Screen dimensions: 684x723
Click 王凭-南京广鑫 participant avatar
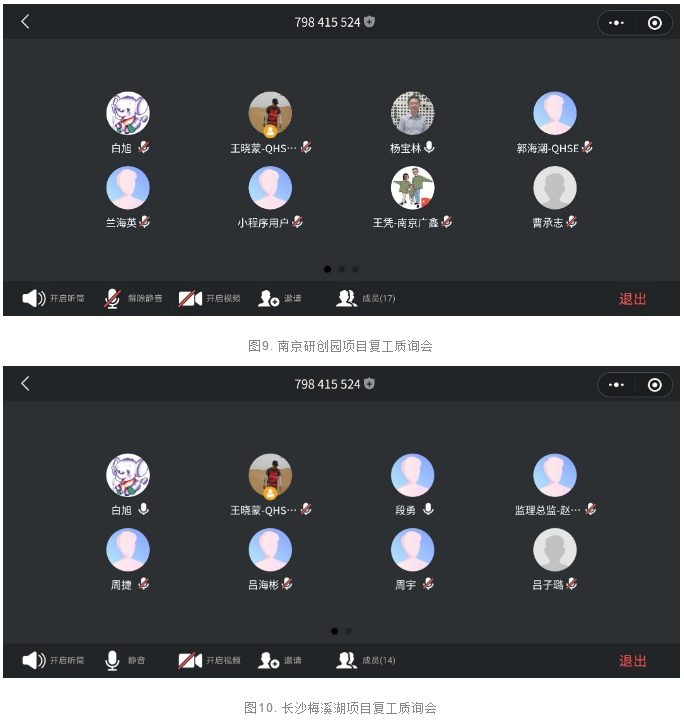tap(412, 188)
